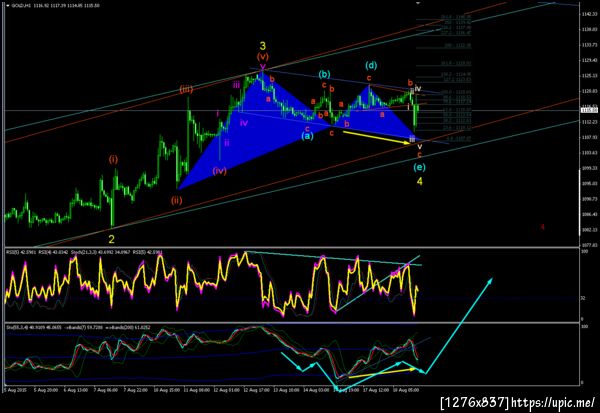Select the purple ii sub-wave label
This screenshot has height=413, width=600.
point(227,143)
